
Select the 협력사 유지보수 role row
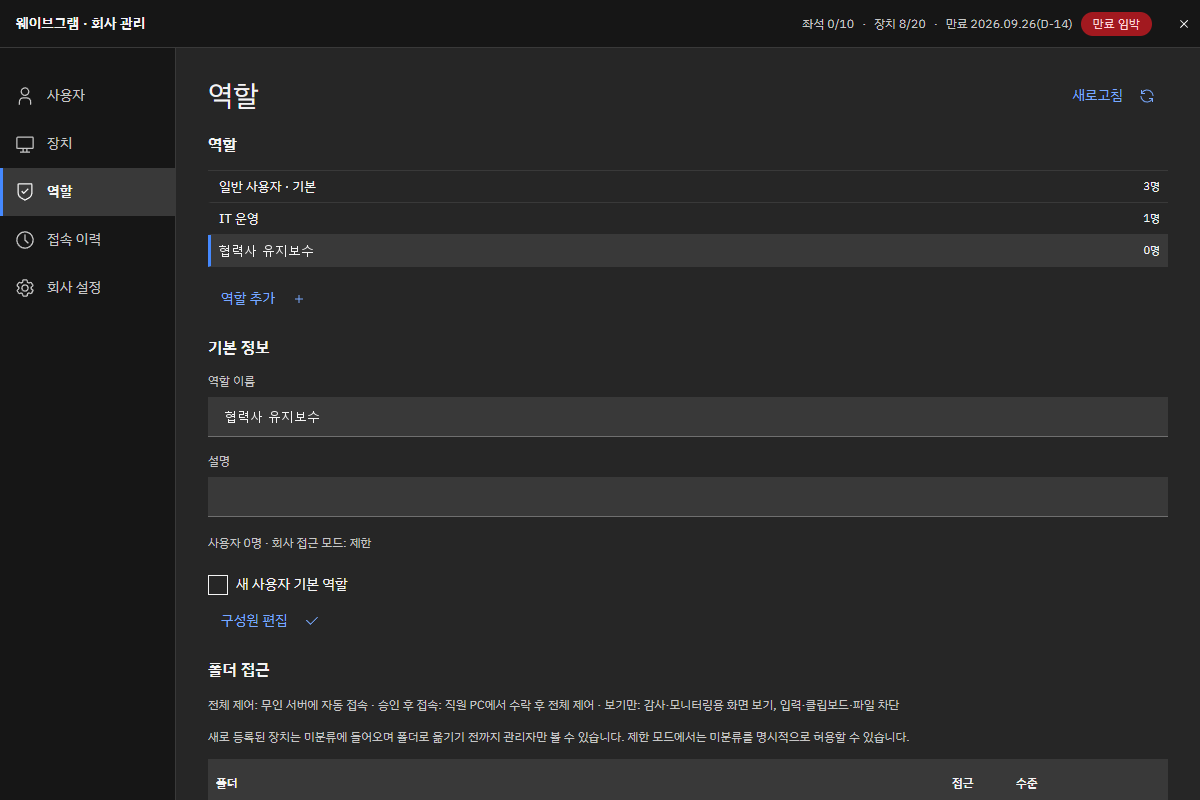[688, 251]
